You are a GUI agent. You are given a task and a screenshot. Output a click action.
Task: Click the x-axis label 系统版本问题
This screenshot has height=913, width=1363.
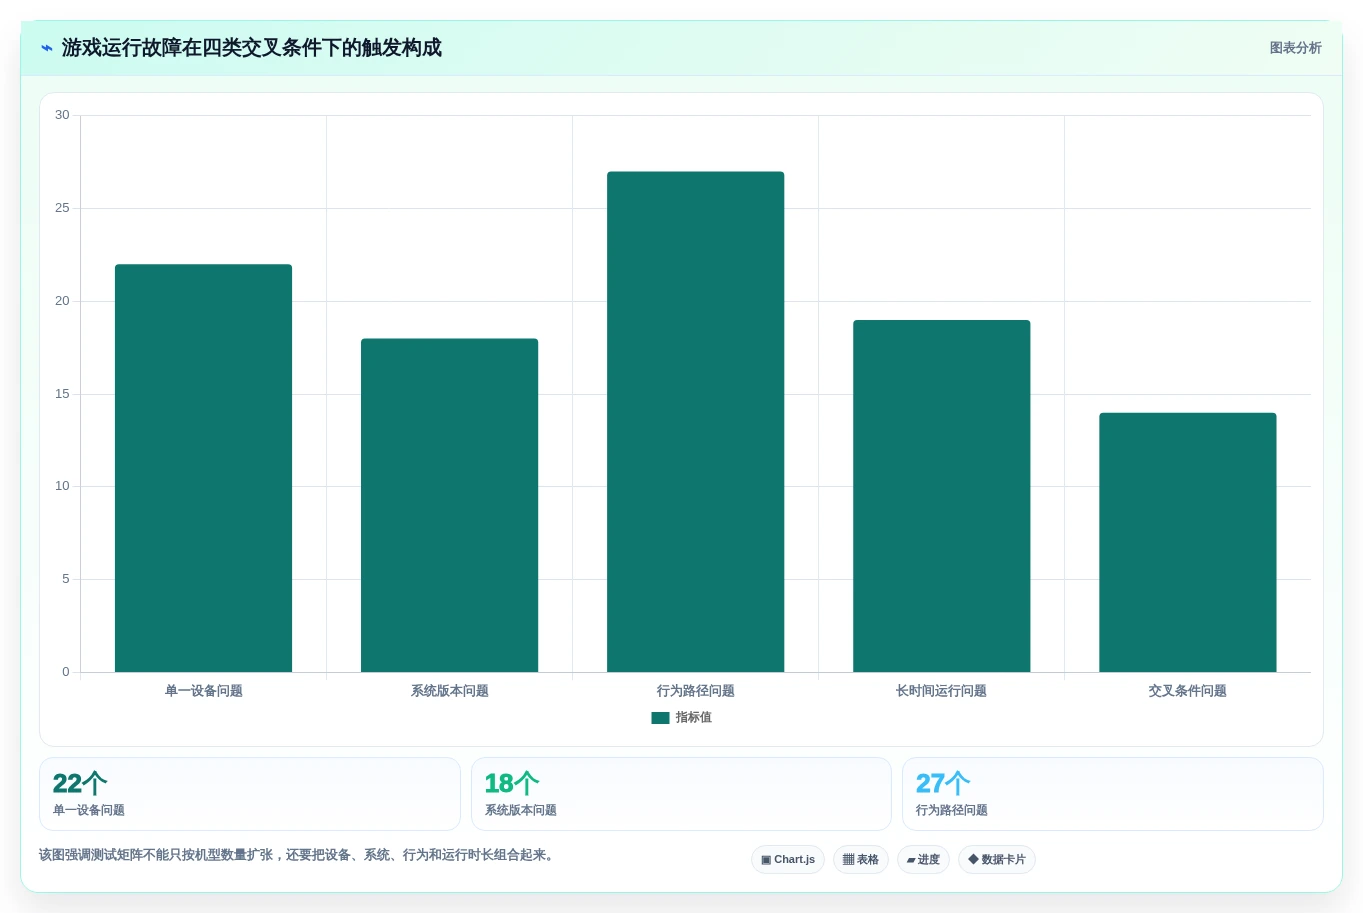tap(449, 691)
